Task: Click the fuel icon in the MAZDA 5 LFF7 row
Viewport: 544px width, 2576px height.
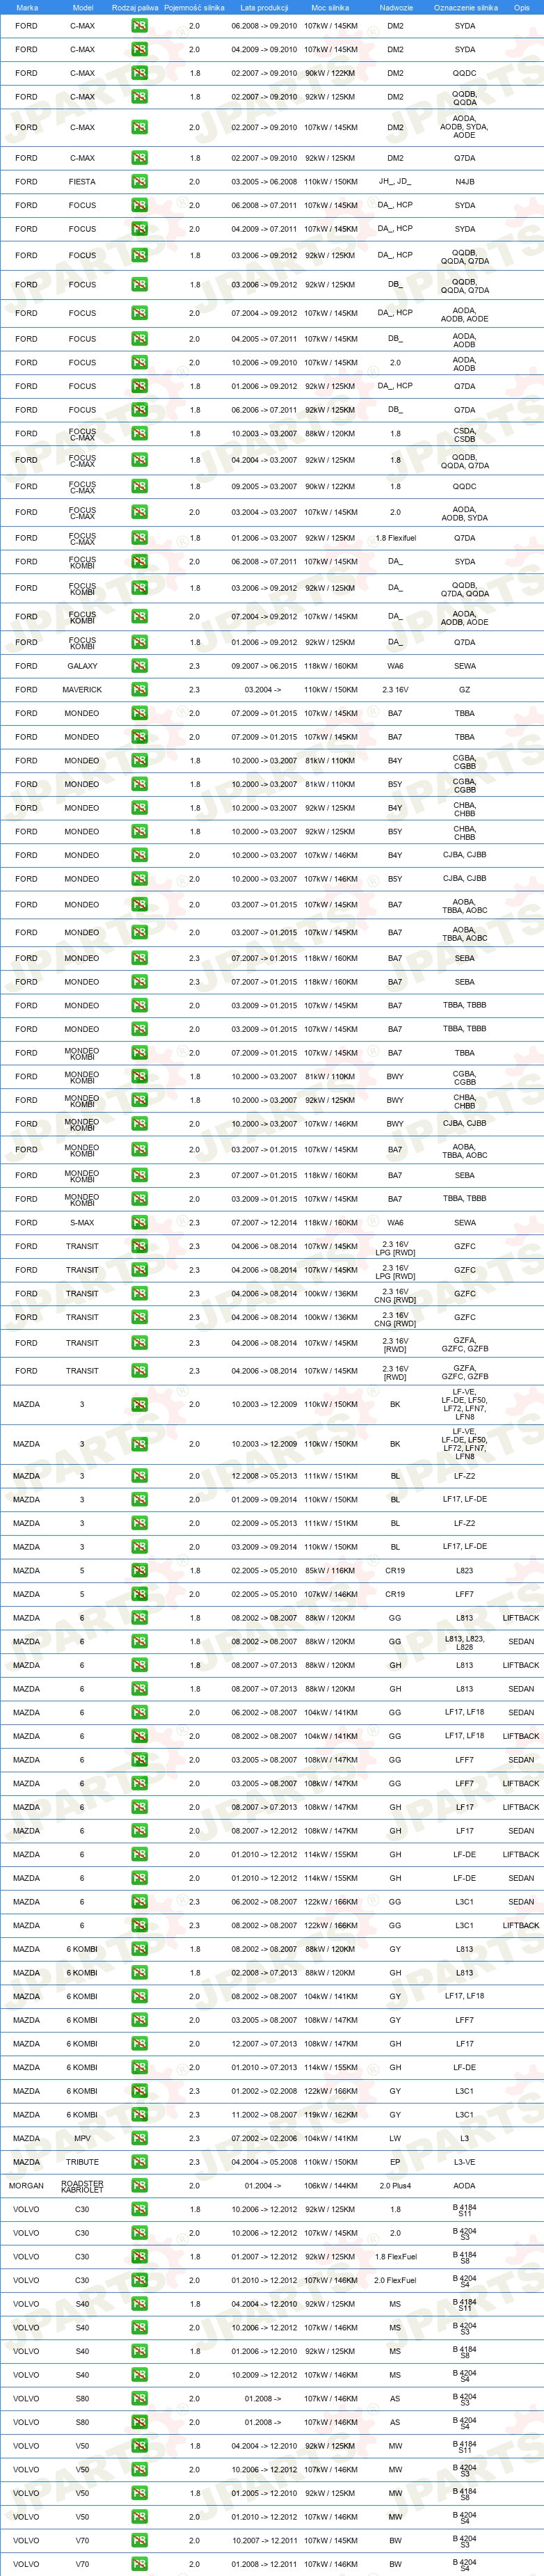Action: [139, 1595]
